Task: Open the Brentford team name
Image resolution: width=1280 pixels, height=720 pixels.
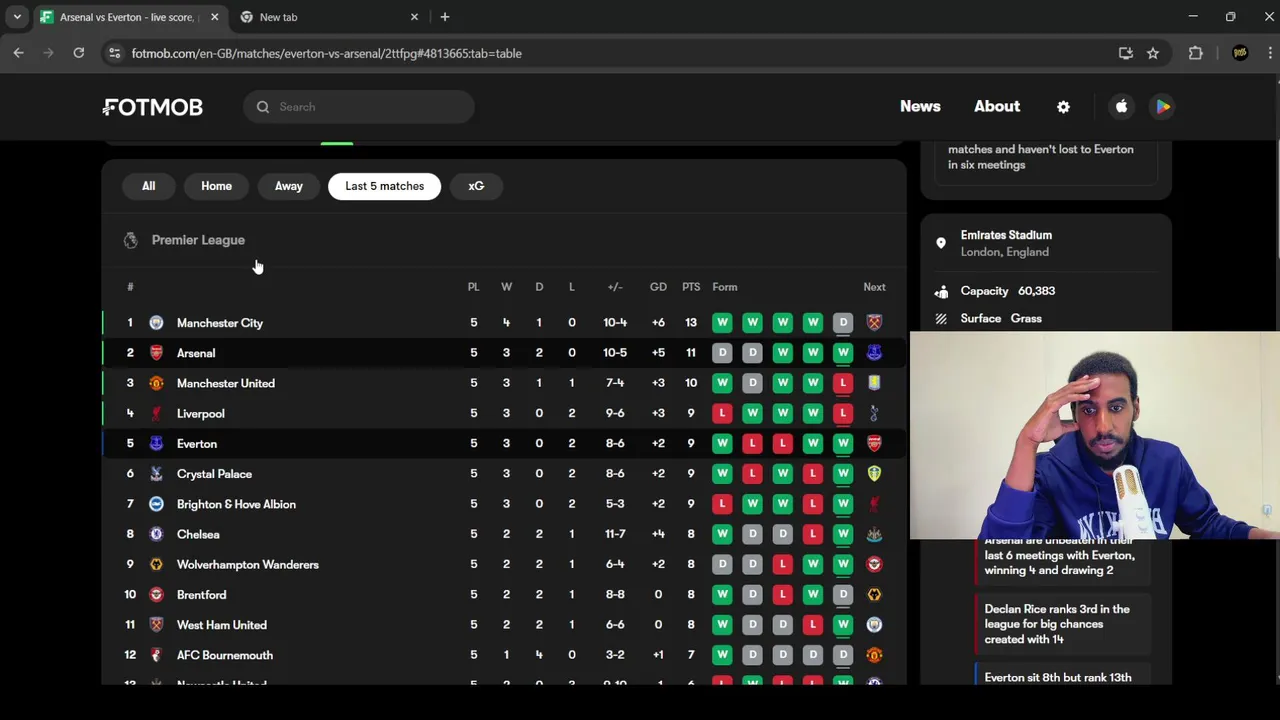Action: (201, 595)
